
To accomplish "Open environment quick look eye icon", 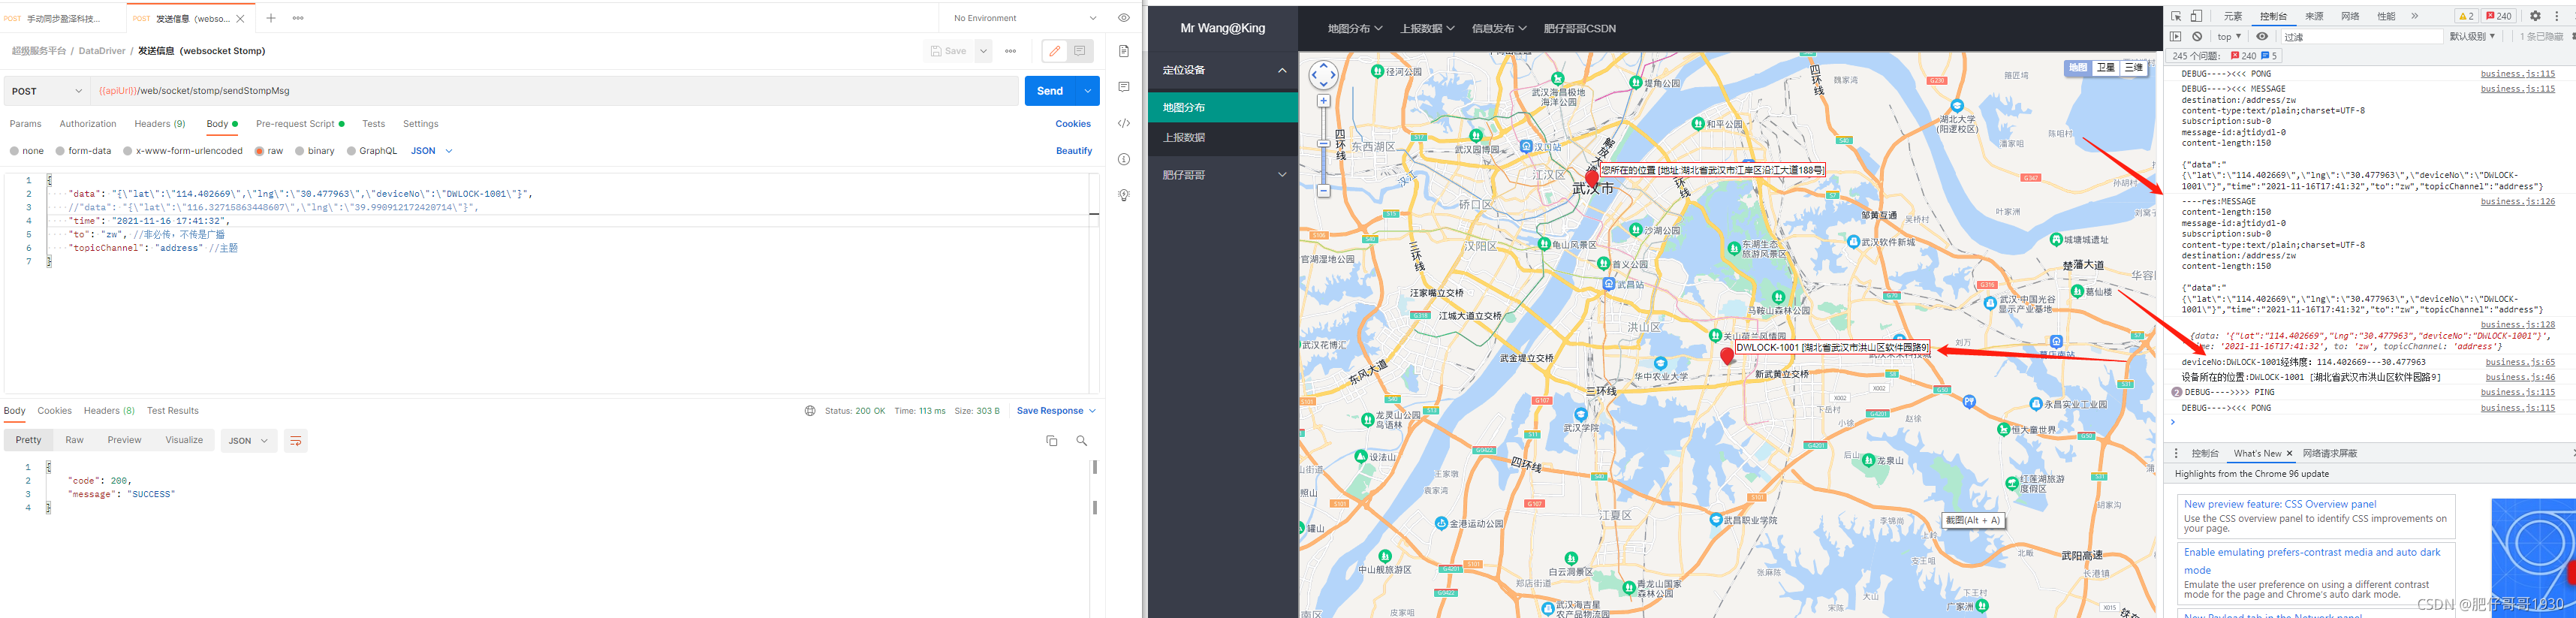I will coord(1124,18).
